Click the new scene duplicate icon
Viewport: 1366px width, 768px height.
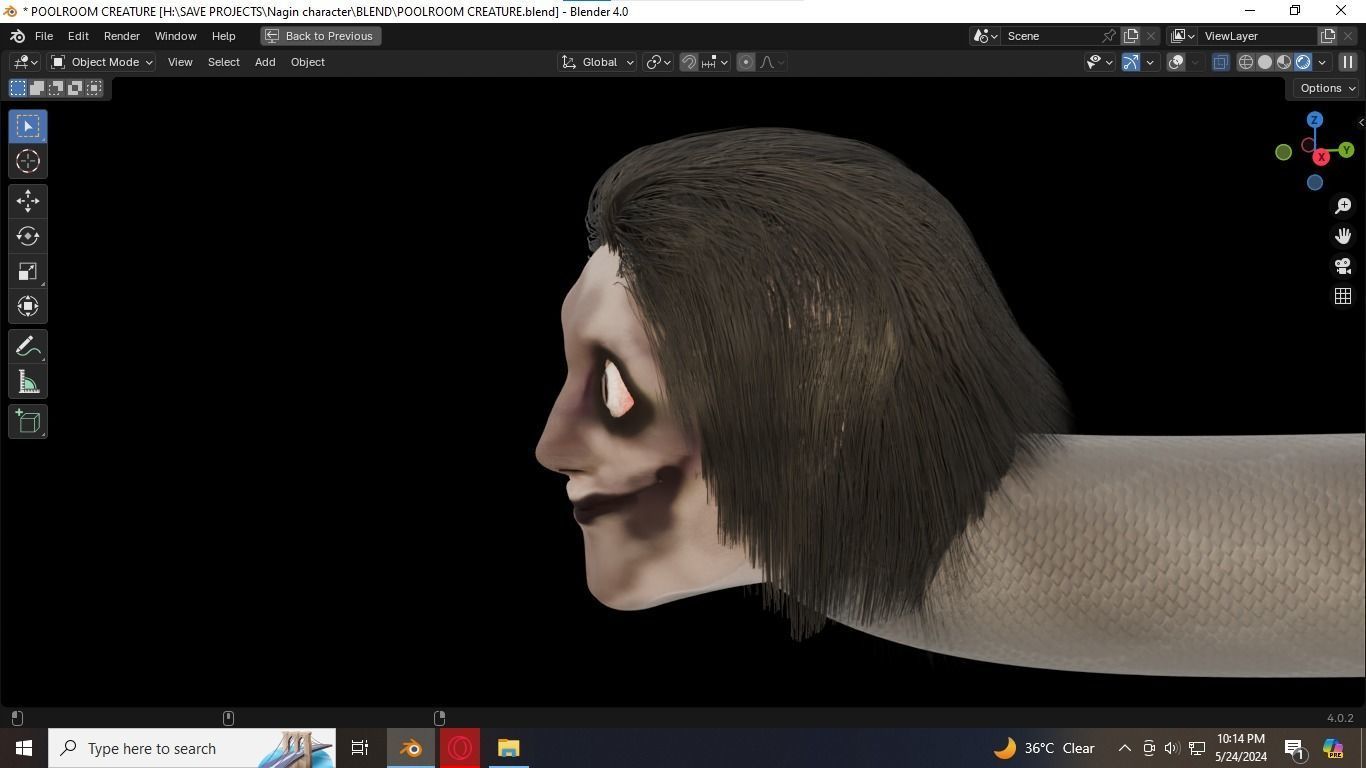(x=1131, y=36)
